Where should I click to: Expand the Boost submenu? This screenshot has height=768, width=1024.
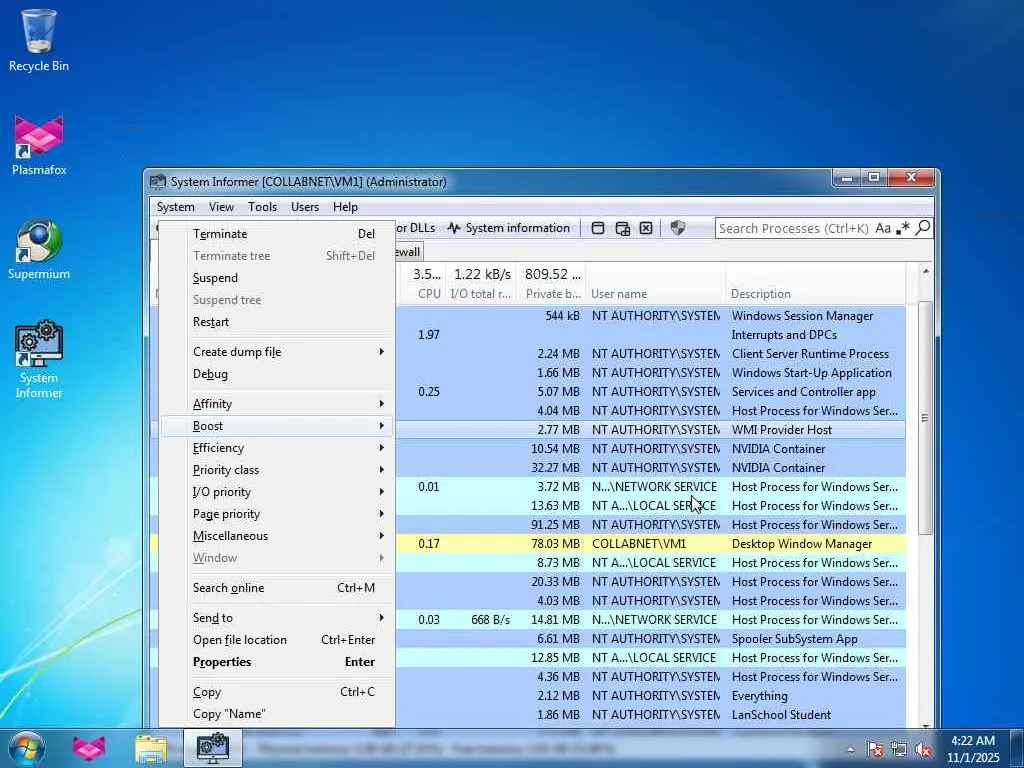[x=277, y=426]
